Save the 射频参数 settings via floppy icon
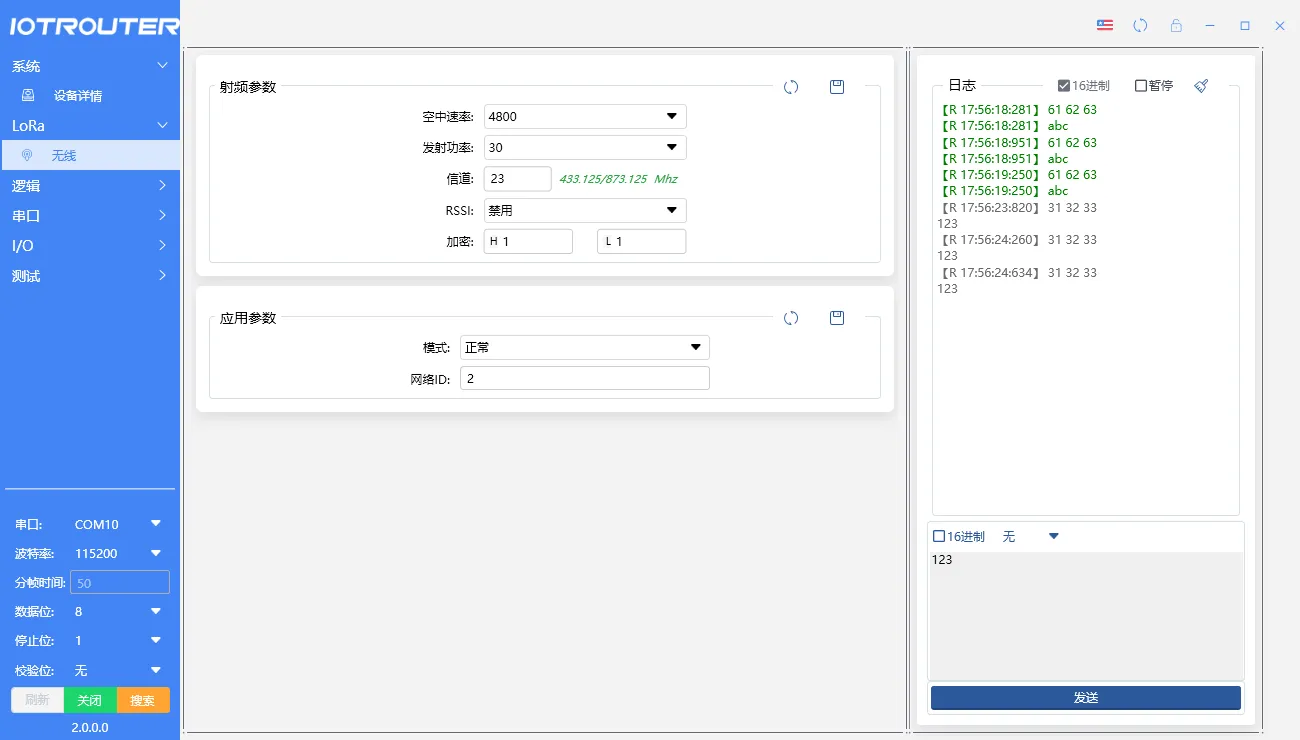Viewport: 1300px width, 740px height. click(836, 87)
